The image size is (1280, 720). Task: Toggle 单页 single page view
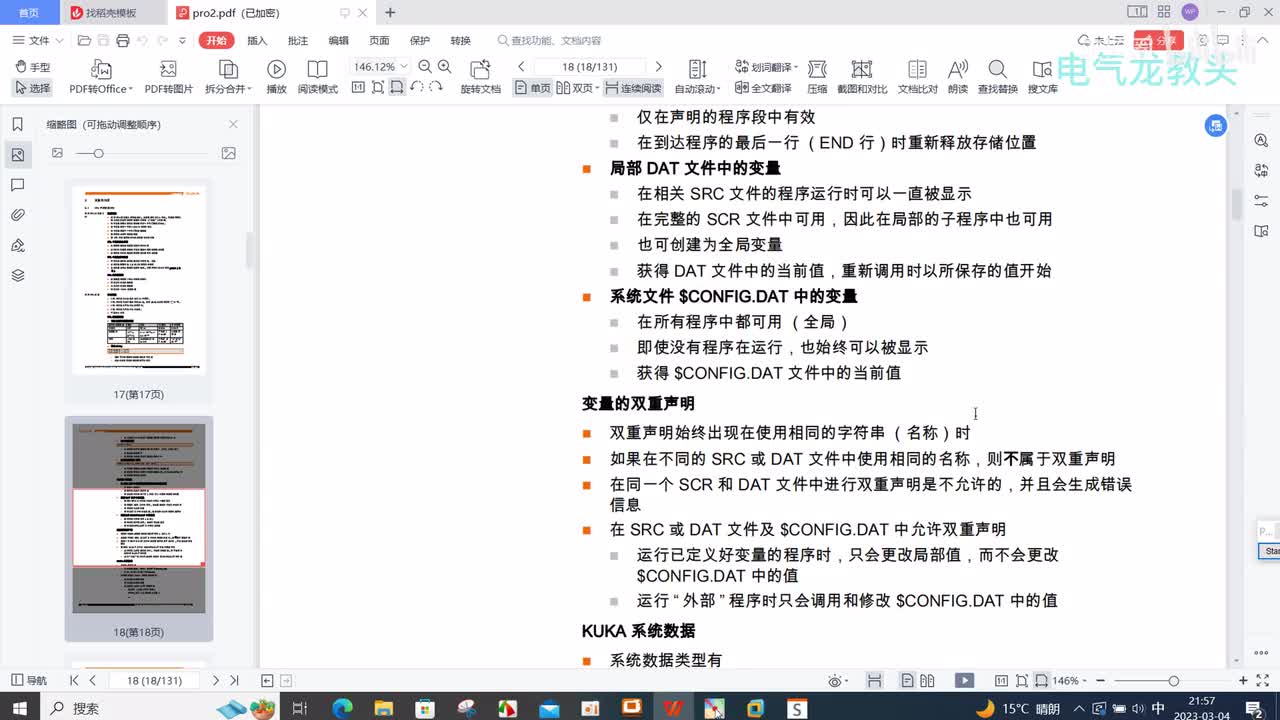[533, 88]
